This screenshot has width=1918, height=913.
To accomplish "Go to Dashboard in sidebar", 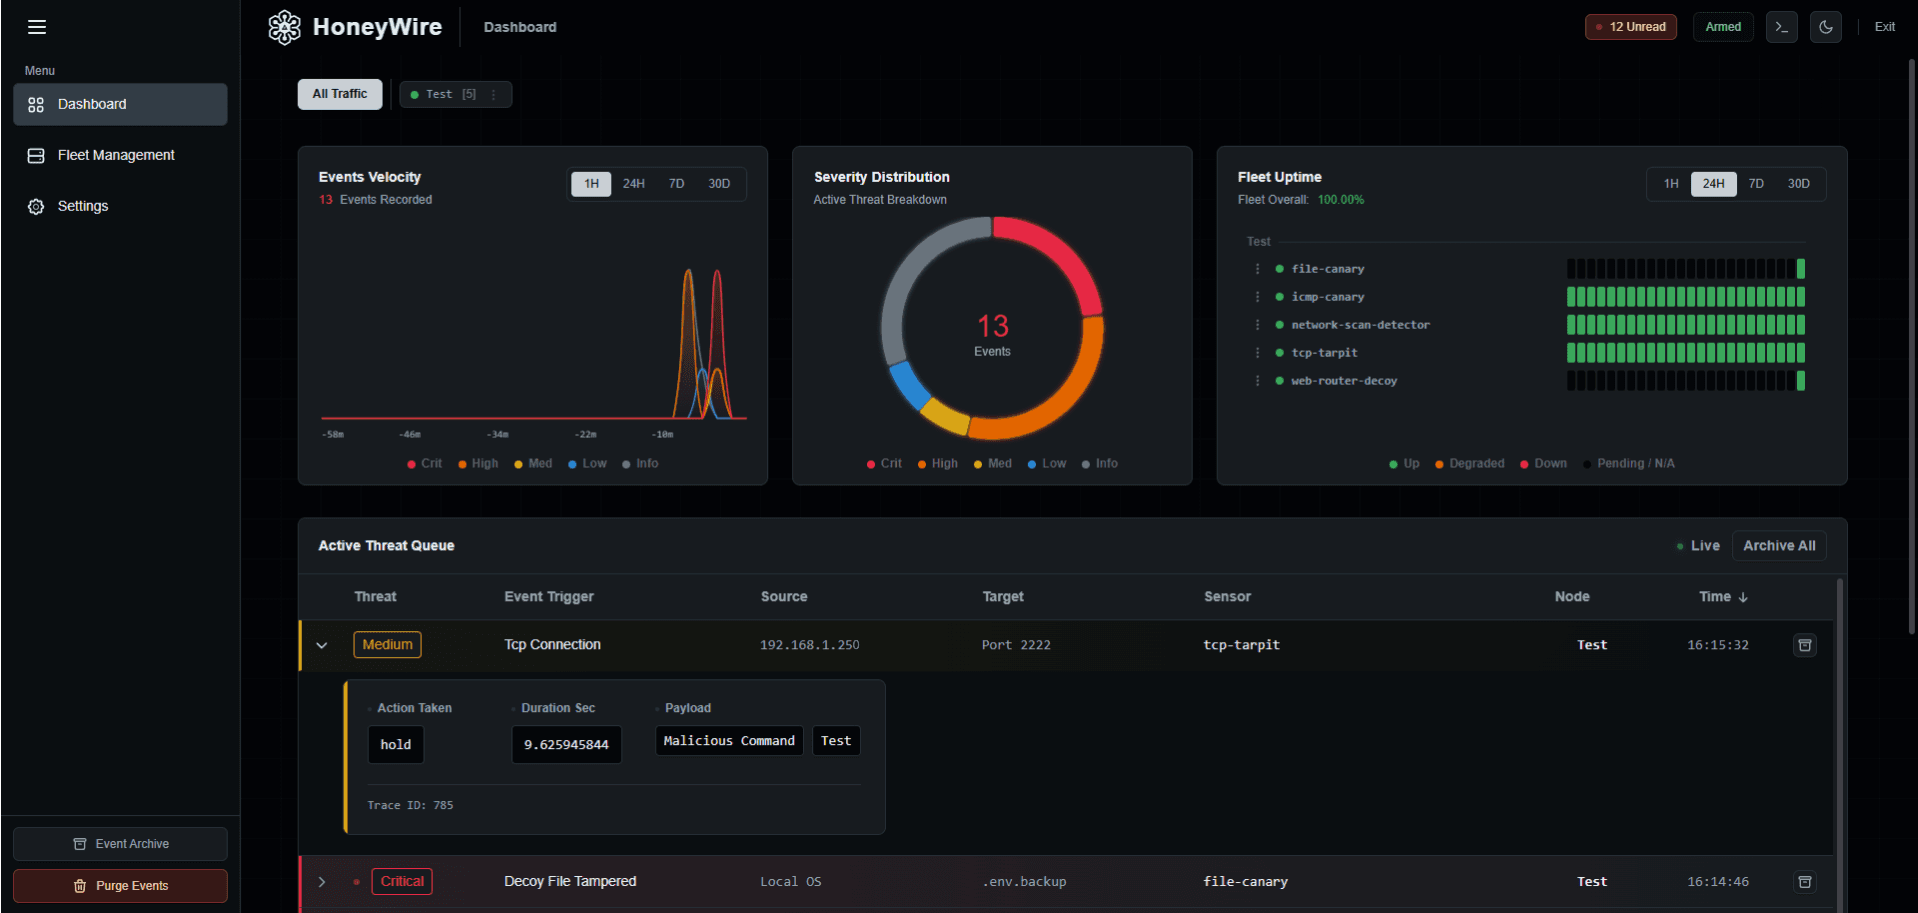I will pos(120,104).
